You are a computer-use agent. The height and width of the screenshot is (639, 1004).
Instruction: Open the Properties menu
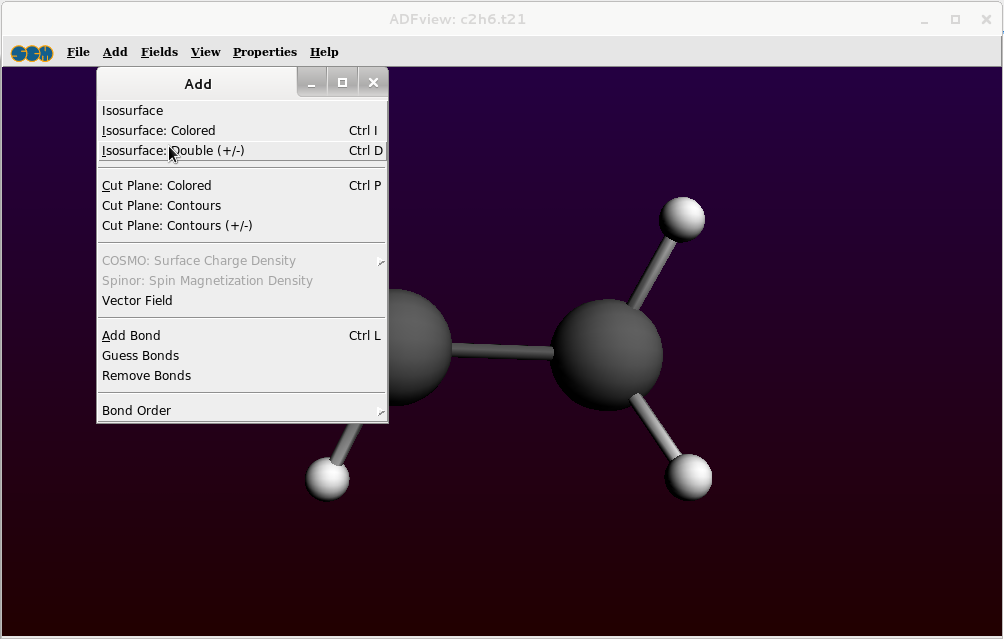264,52
